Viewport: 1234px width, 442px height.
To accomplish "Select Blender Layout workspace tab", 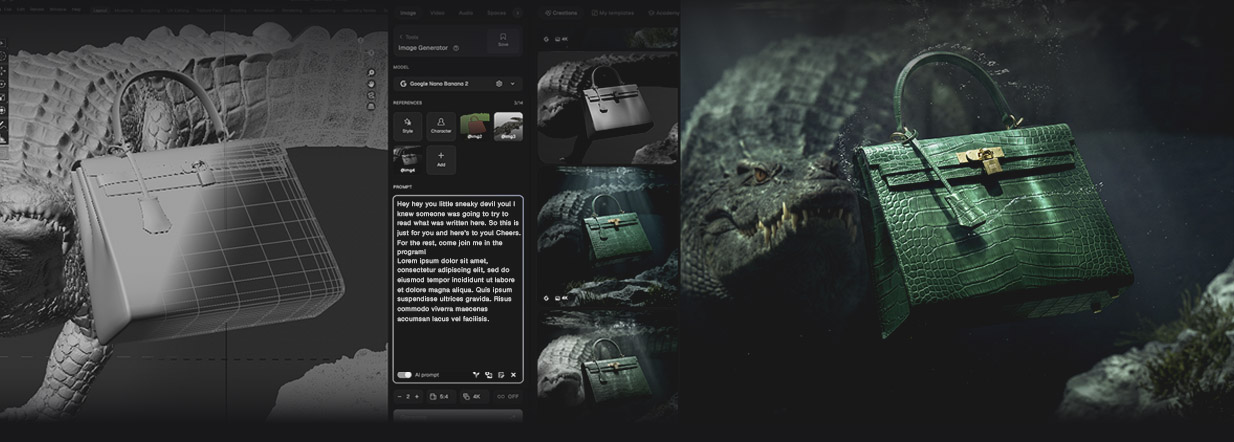I will point(100,10).
